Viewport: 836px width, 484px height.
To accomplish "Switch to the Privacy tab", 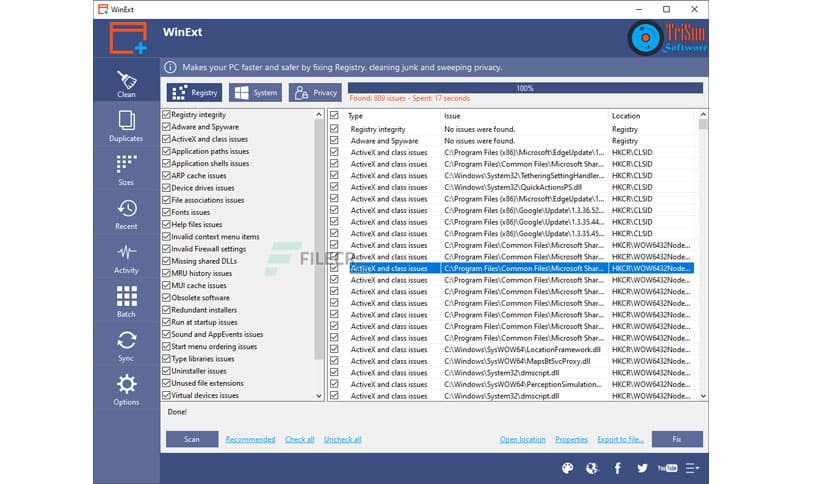I will pos(316,92).
